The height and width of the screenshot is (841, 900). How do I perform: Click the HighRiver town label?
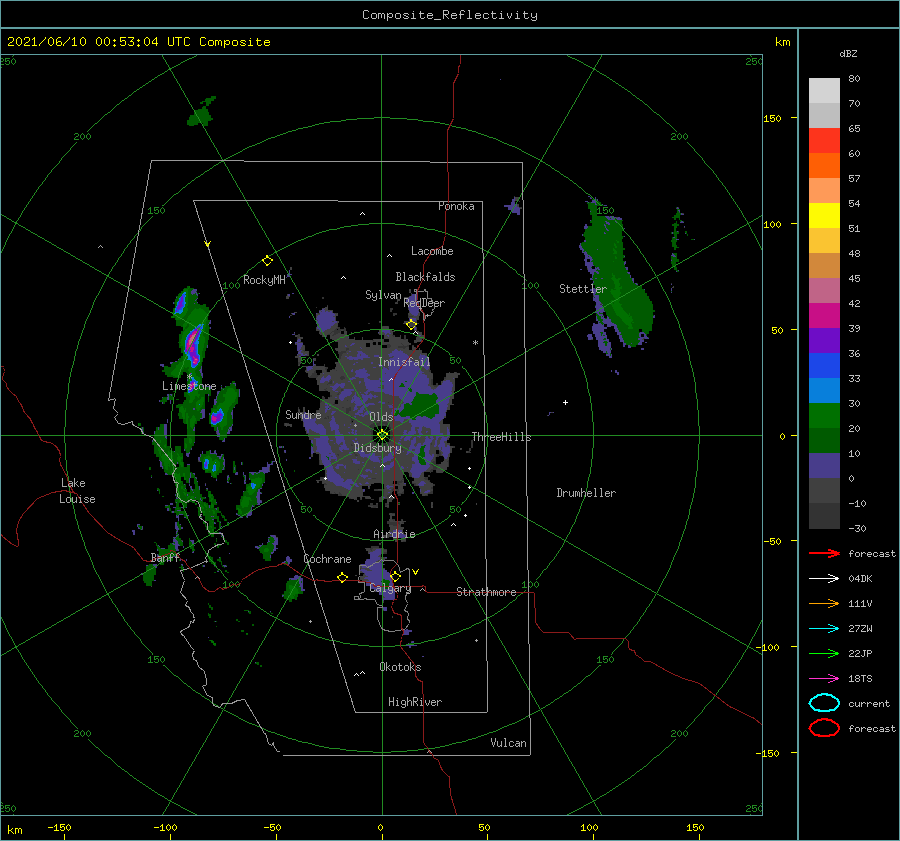pos(415,702)
